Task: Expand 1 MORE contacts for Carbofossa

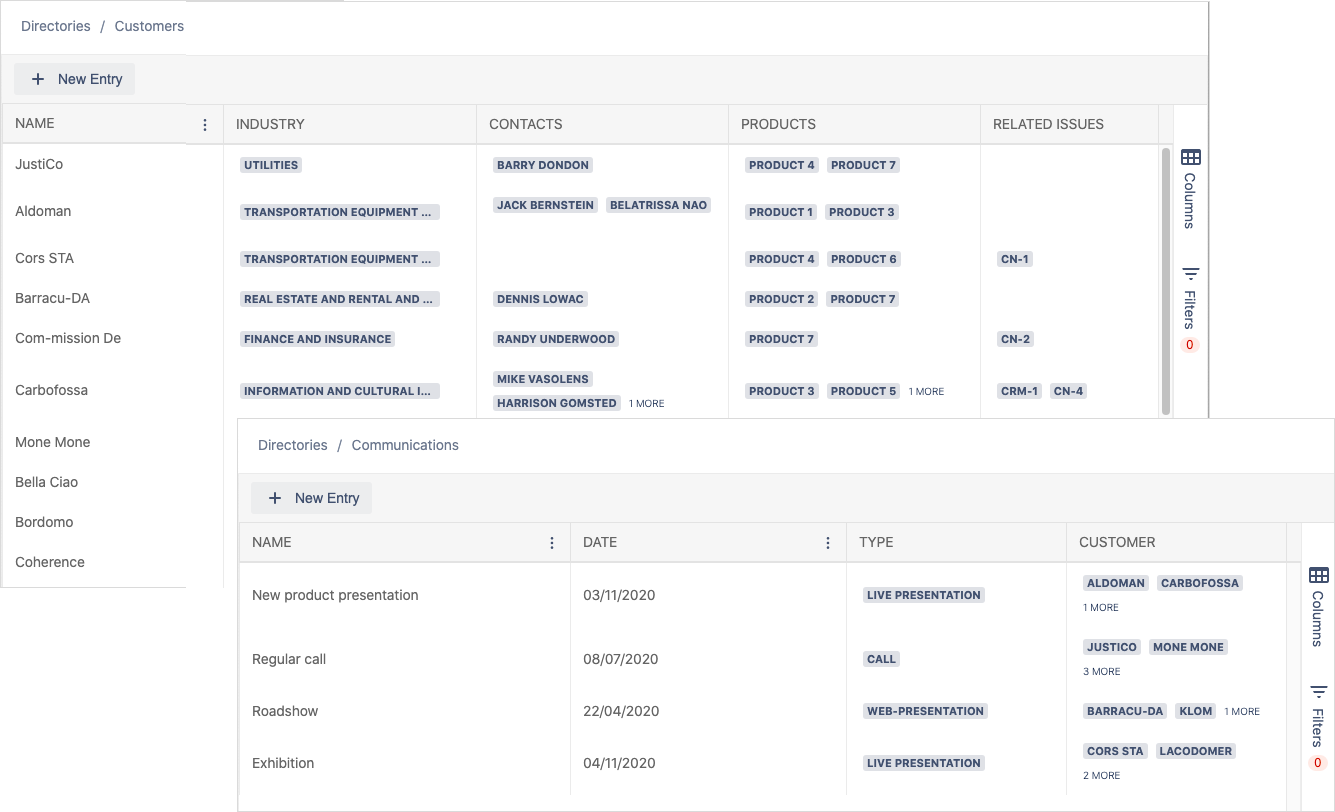Action: [x=646, y=404]
